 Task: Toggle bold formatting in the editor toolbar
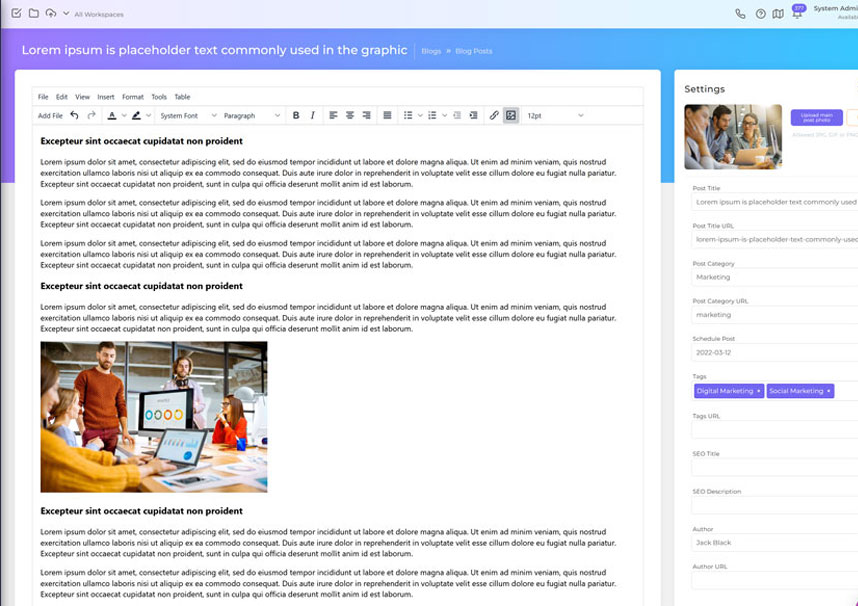(296, 115)
